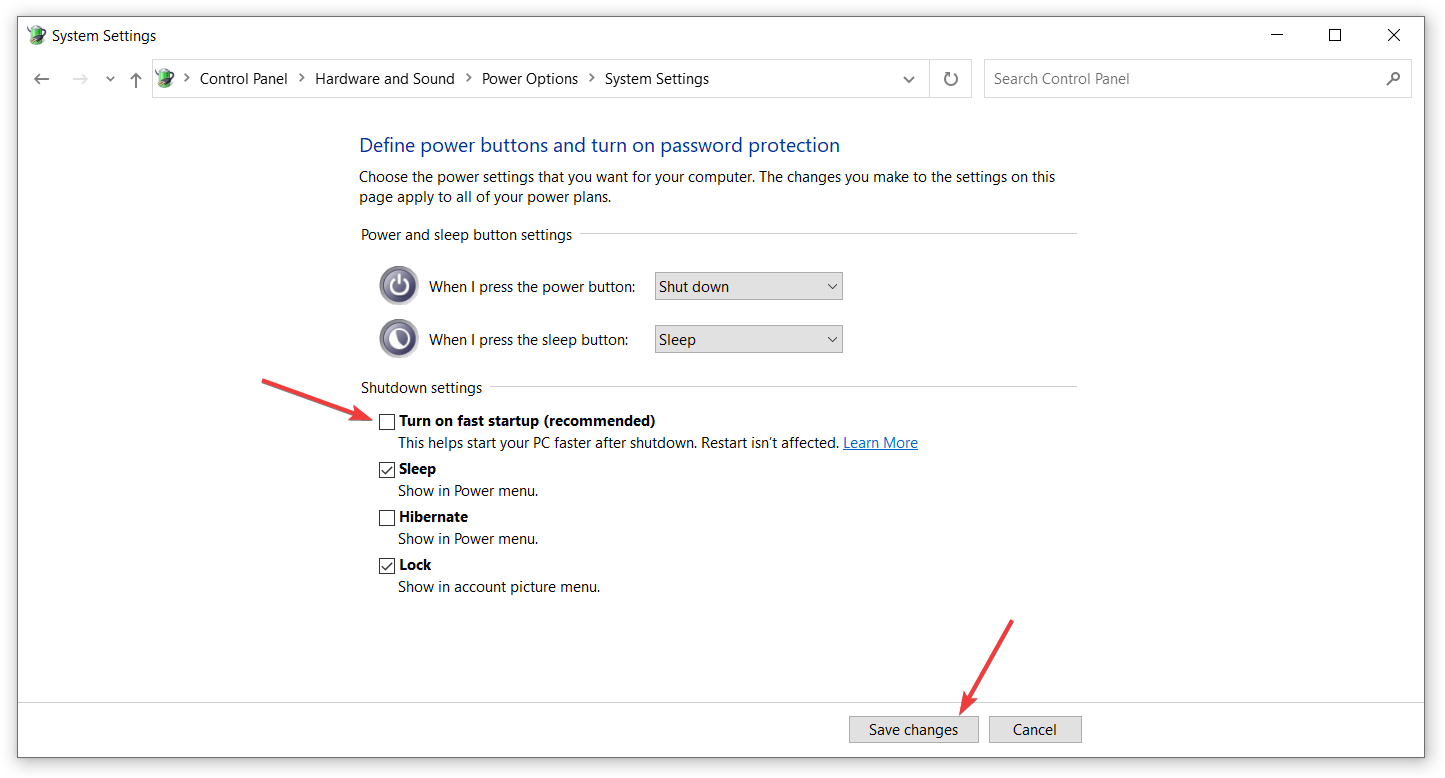Screen dimensions: 1445x778
Task: Uncheck the Sleep checkbox
Action: click(387, 470)
